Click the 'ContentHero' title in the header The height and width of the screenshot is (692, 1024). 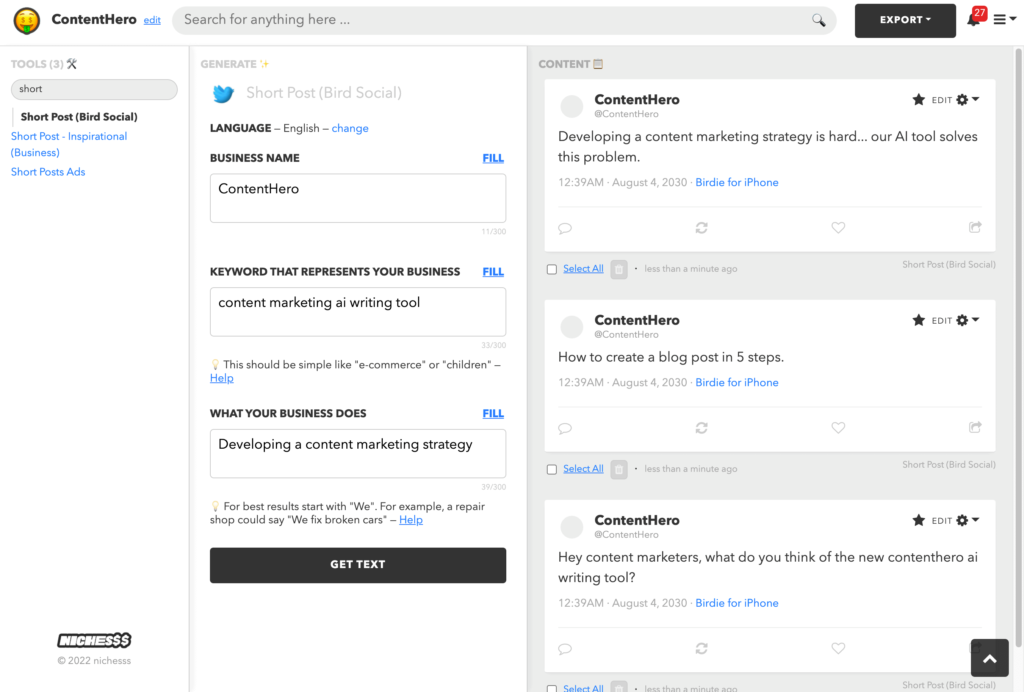94,20
